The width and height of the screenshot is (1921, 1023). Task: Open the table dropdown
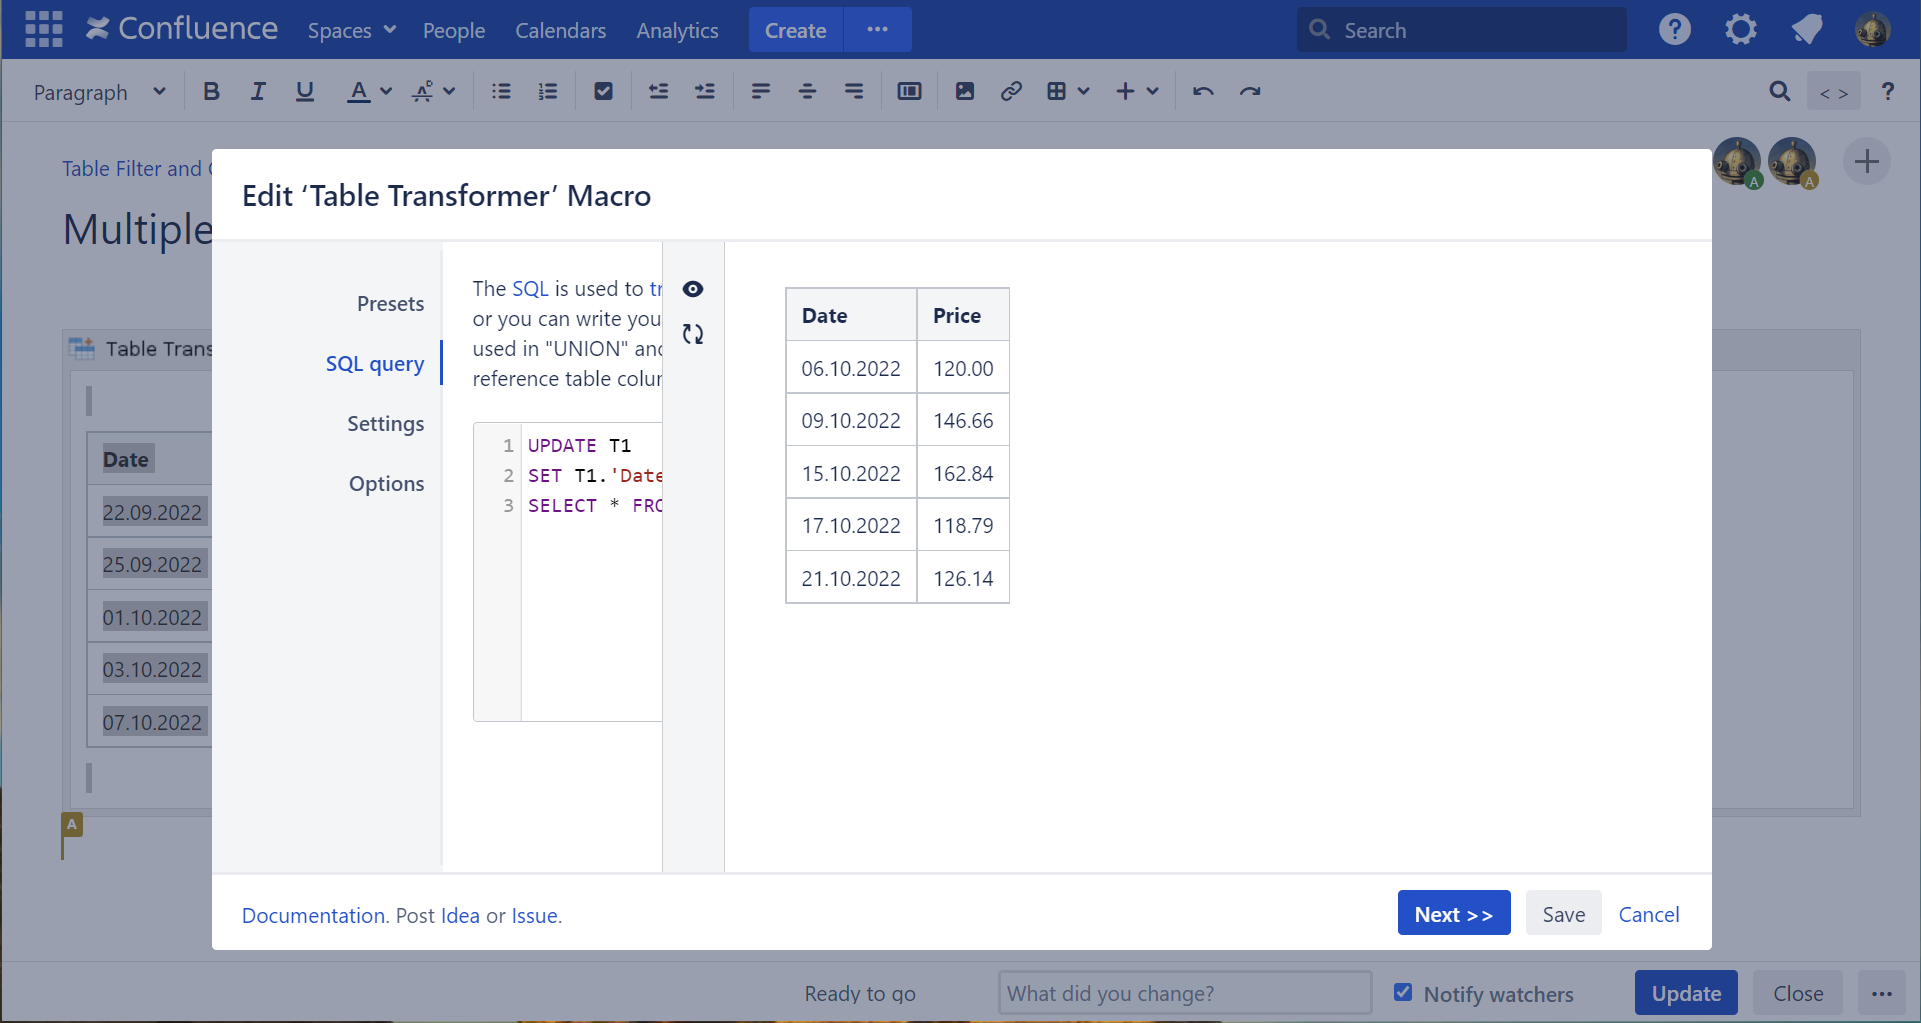(x=1067, y=92)
